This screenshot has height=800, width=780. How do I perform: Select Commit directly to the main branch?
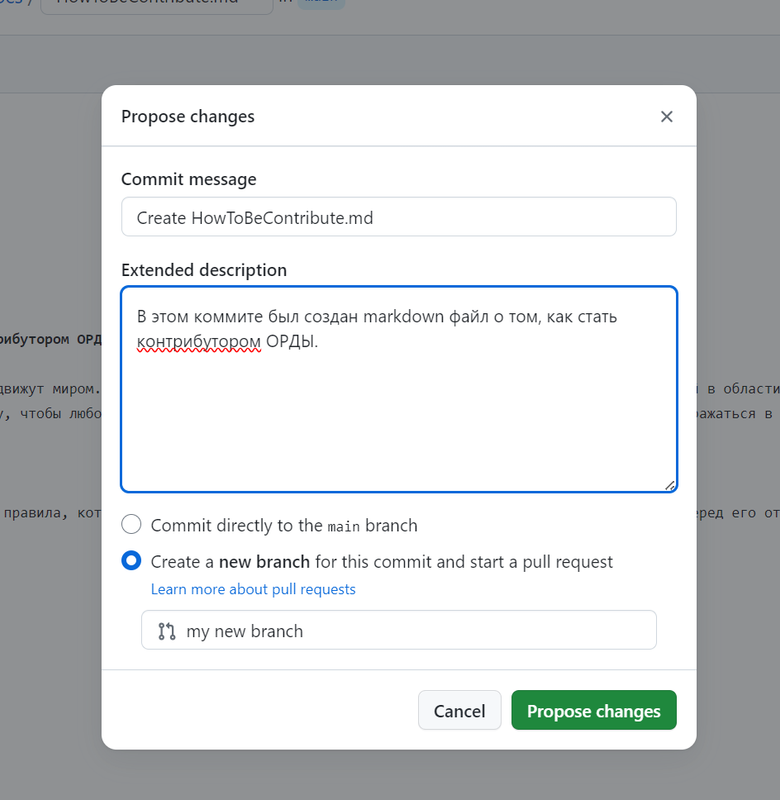click(131, 524)
